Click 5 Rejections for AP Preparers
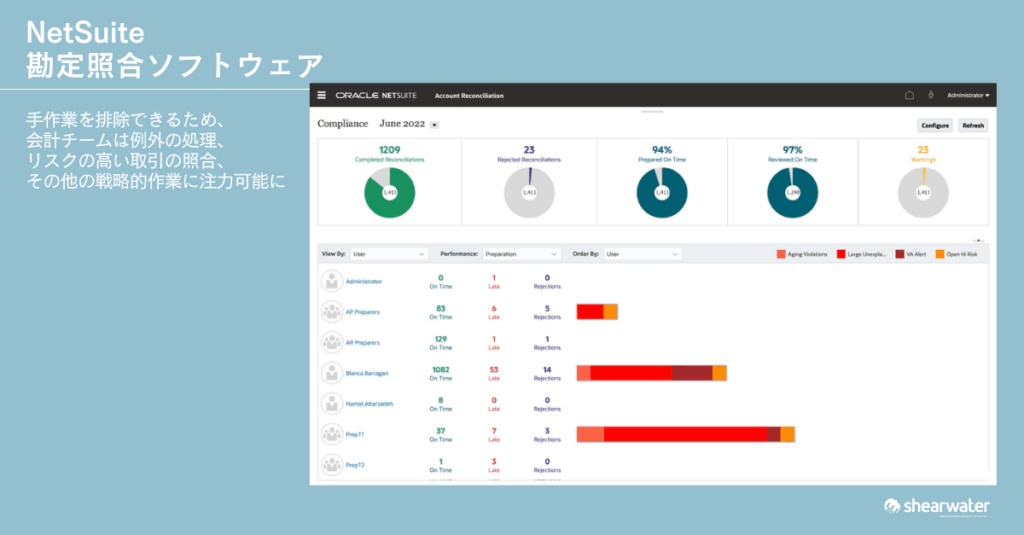This screenshot has height=535, width=1024. tap(547, 312)
